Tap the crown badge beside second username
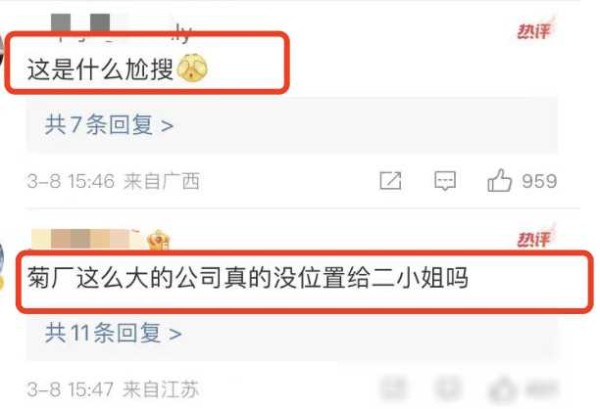The image size is (600, 409). tap(158, 240)
